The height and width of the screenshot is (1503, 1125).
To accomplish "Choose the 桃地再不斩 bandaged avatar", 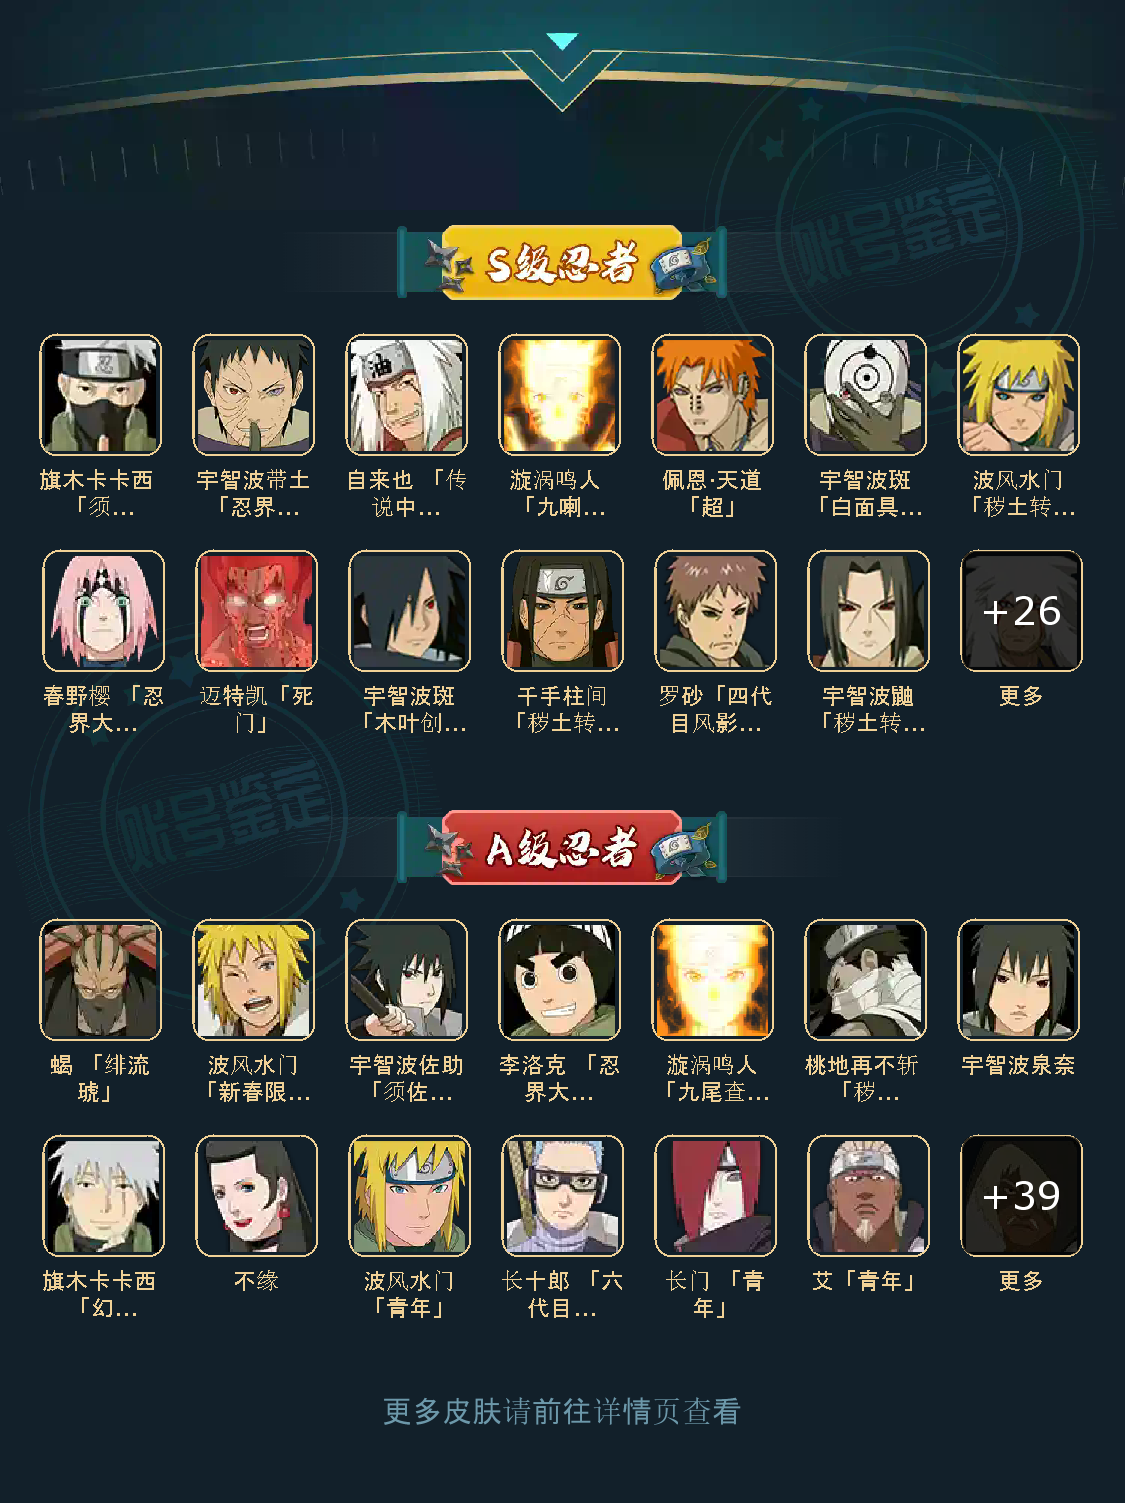I will [x=865, y=980].
